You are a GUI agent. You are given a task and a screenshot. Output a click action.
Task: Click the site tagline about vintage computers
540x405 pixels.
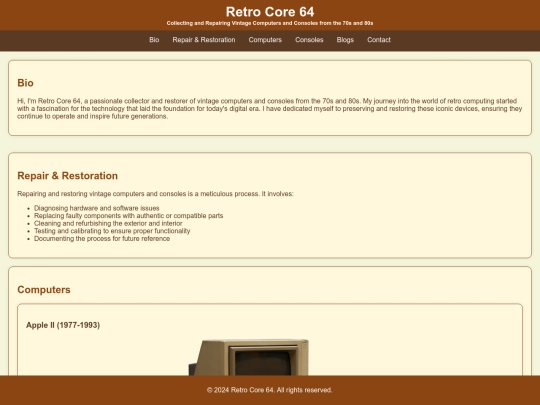point(270,23)
